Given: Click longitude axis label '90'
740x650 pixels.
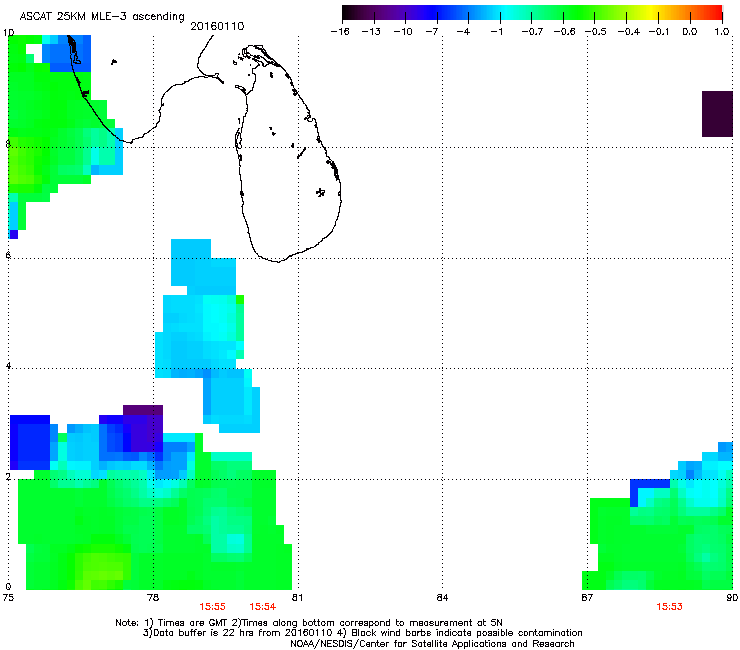Looking at the screenshot, I should point(732,598).
